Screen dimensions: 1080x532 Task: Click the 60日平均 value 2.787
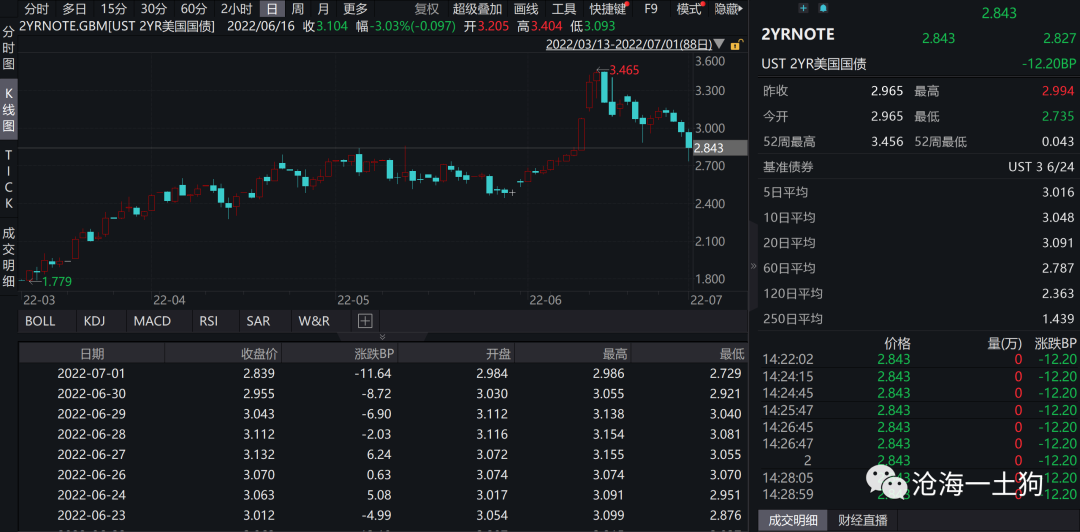(1059, 268)
